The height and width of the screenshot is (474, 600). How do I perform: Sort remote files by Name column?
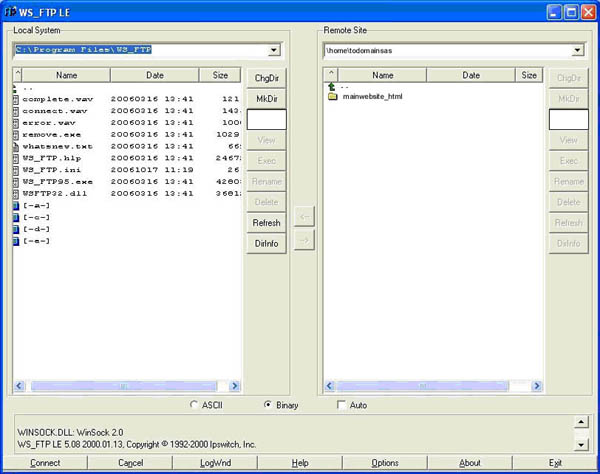(382, 75)
